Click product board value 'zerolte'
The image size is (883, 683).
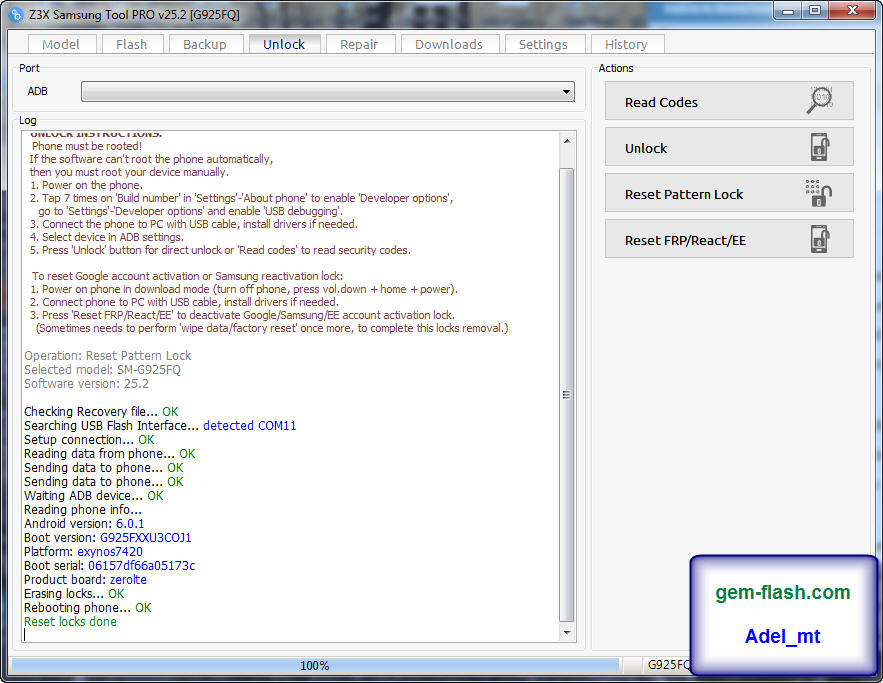128,580
